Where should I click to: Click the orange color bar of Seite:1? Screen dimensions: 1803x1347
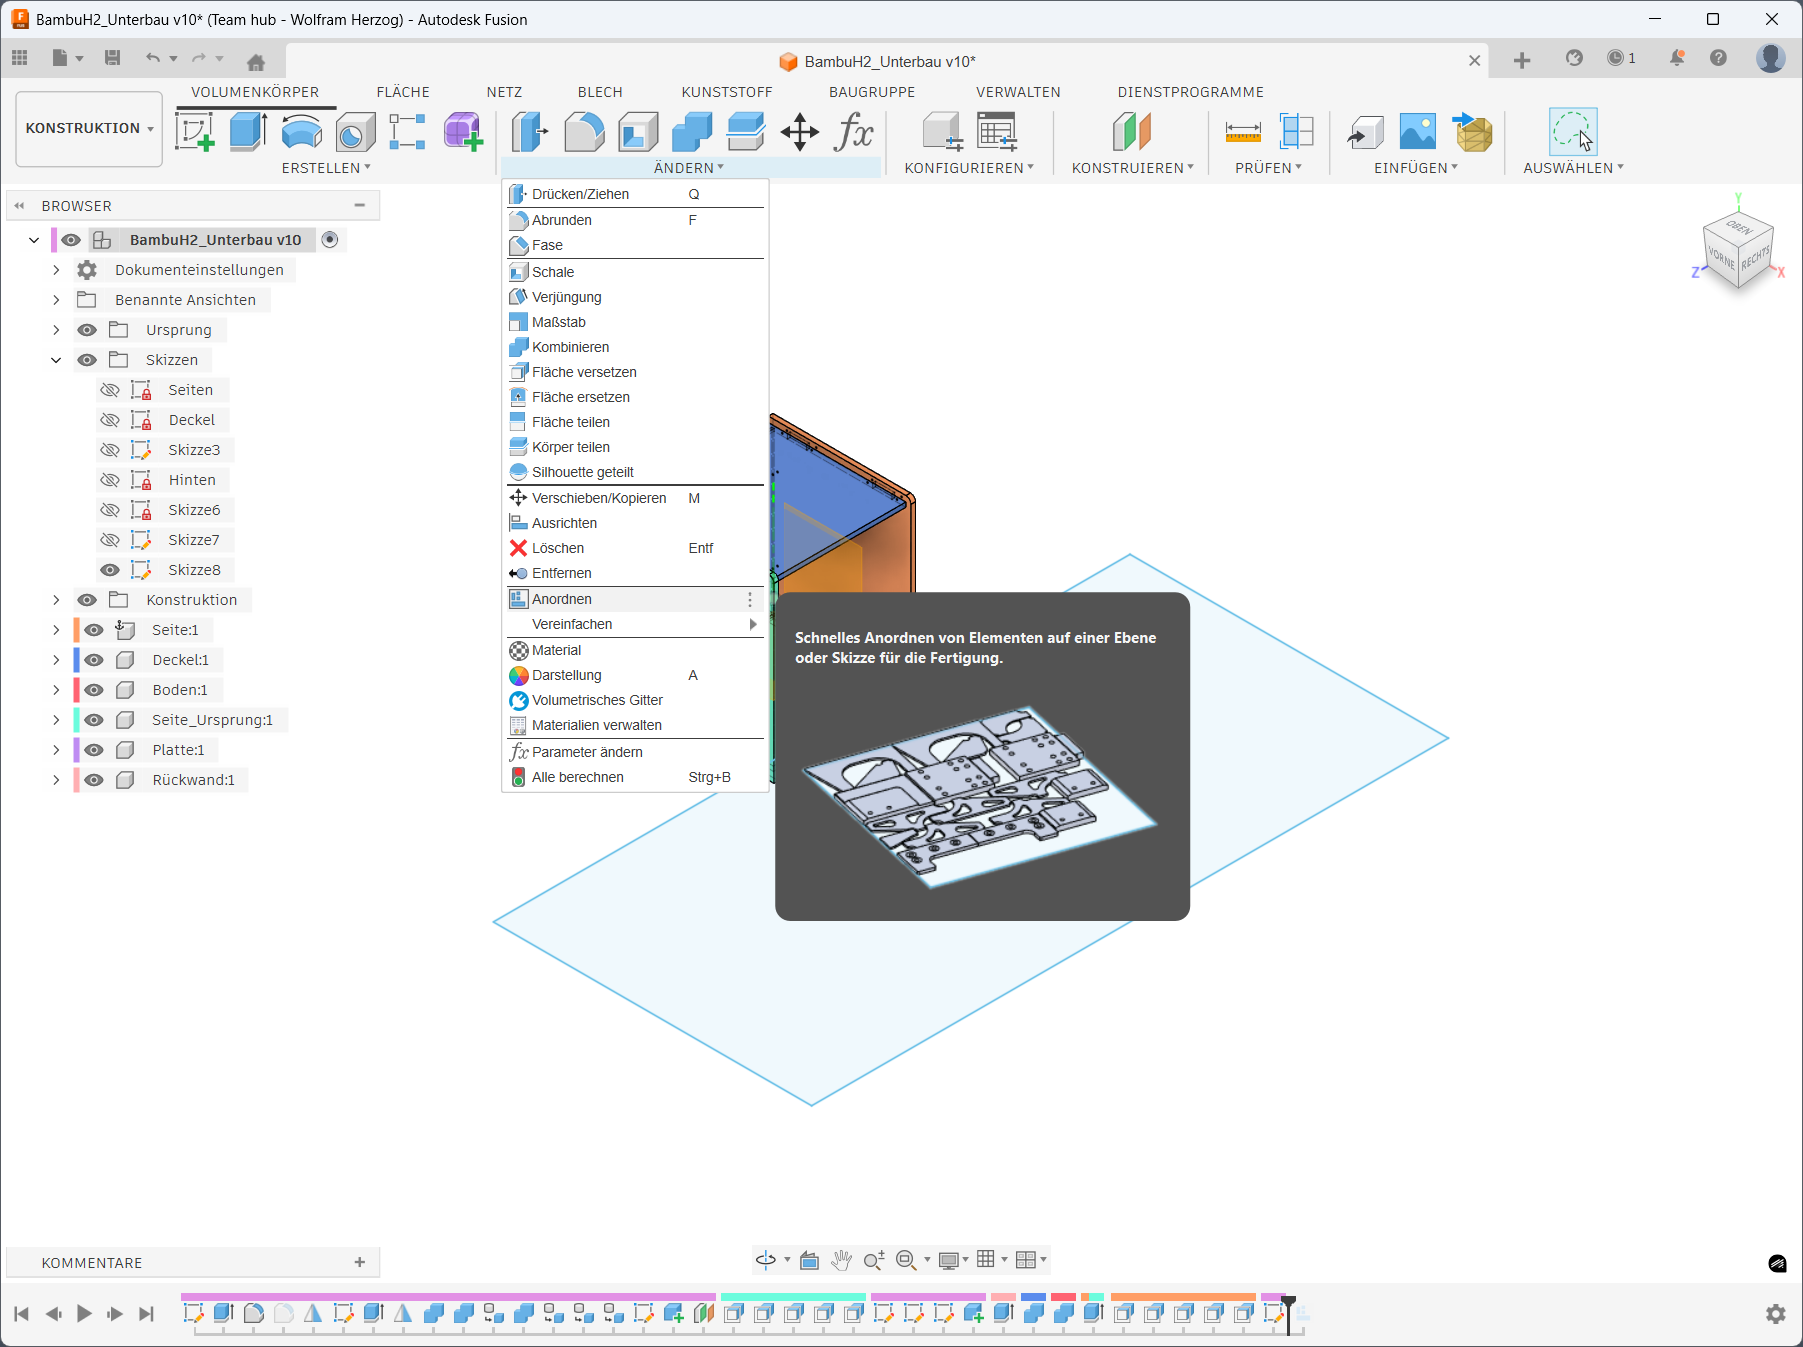pyautogui.click(x=76, y=630)
